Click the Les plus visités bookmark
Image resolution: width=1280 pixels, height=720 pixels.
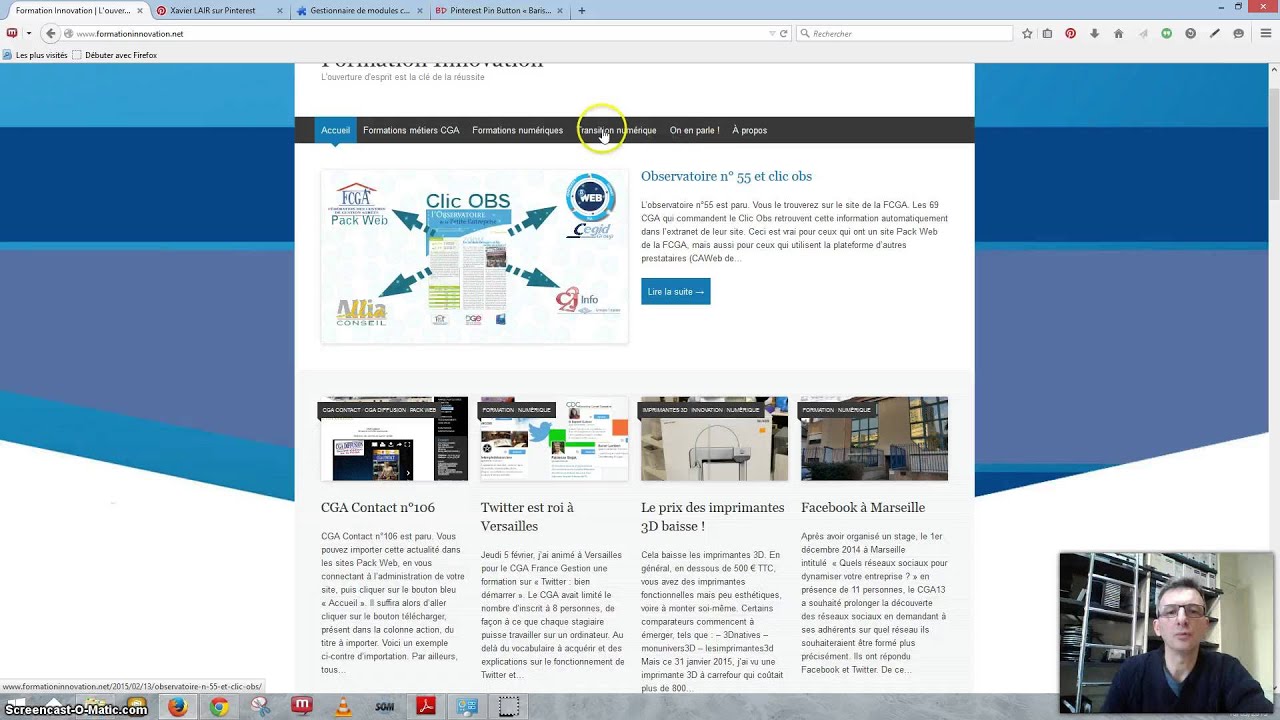36,55
